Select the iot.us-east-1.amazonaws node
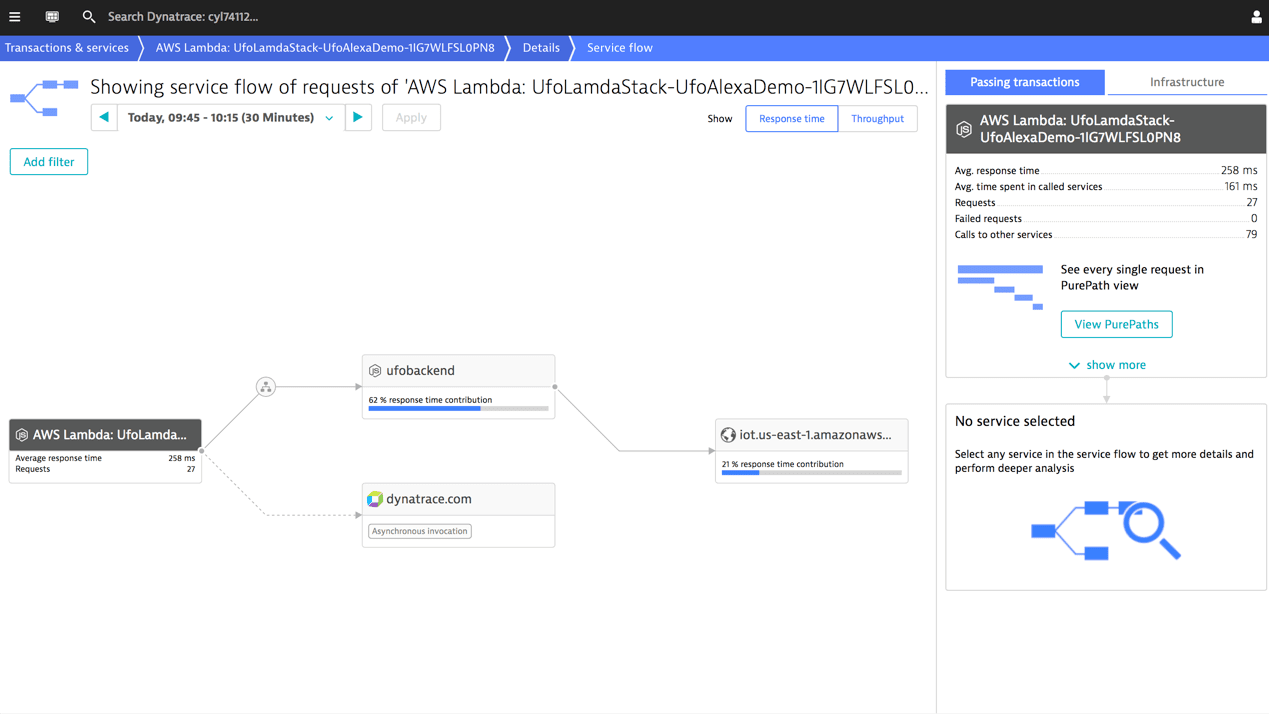1269x714 pixels. coord(812,451)
